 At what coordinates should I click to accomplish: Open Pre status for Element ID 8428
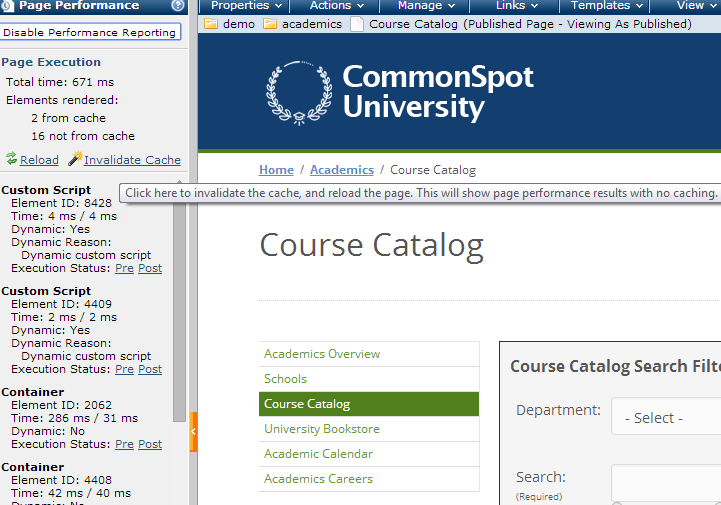point(124,268)
